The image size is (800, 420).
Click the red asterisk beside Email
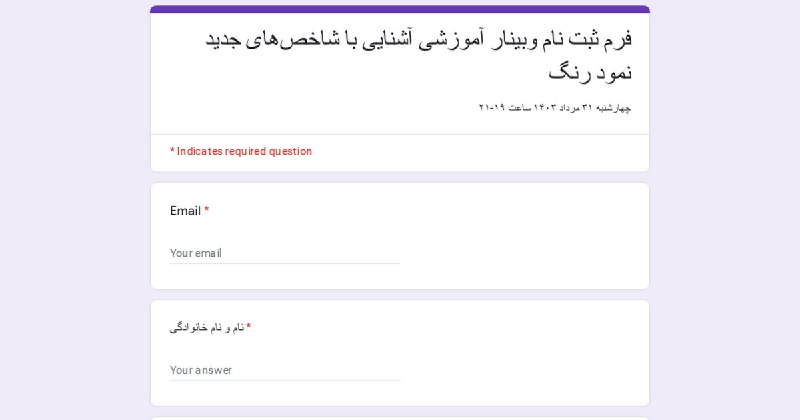click(207, 210)
